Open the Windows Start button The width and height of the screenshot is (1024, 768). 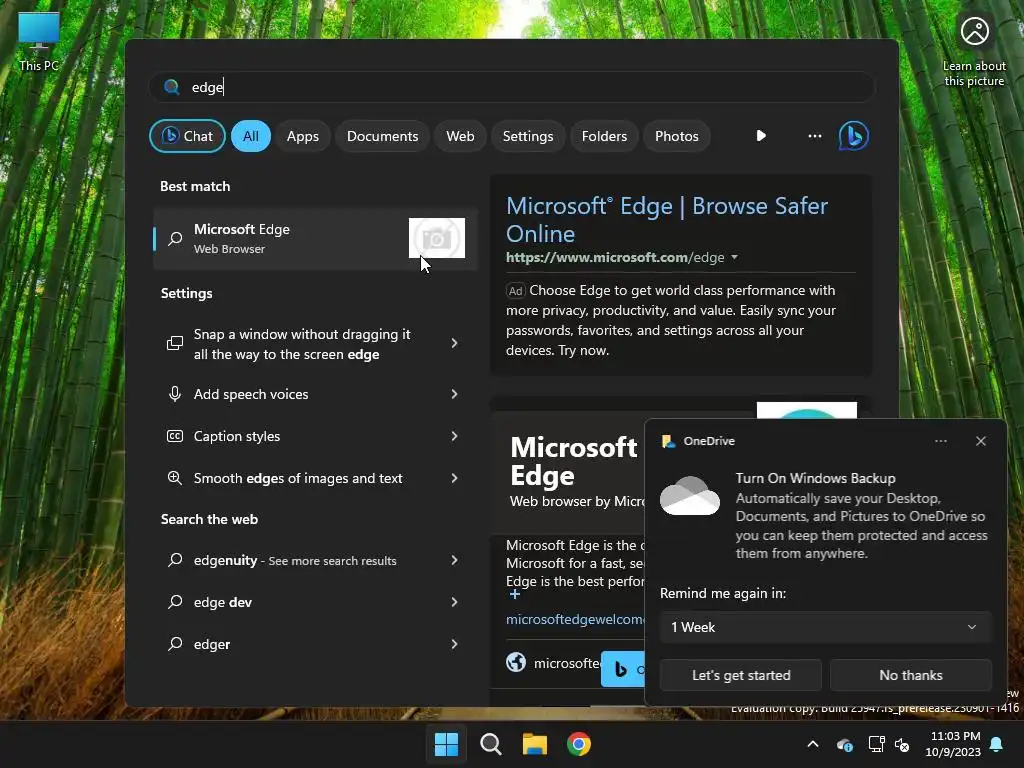(x=447, y=744)
